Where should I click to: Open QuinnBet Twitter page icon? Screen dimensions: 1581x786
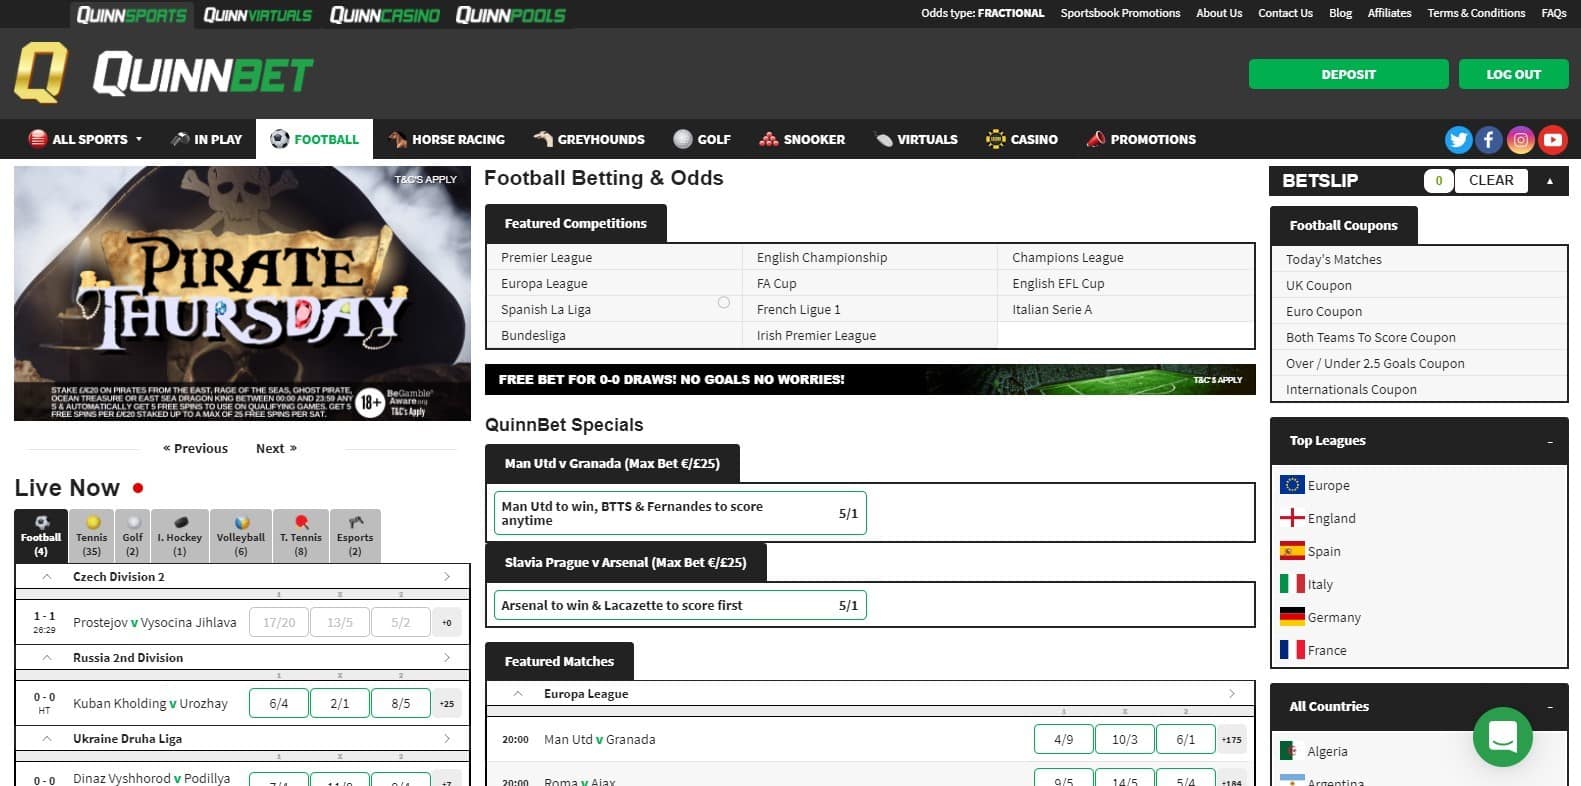click(x=1458, y=140)
